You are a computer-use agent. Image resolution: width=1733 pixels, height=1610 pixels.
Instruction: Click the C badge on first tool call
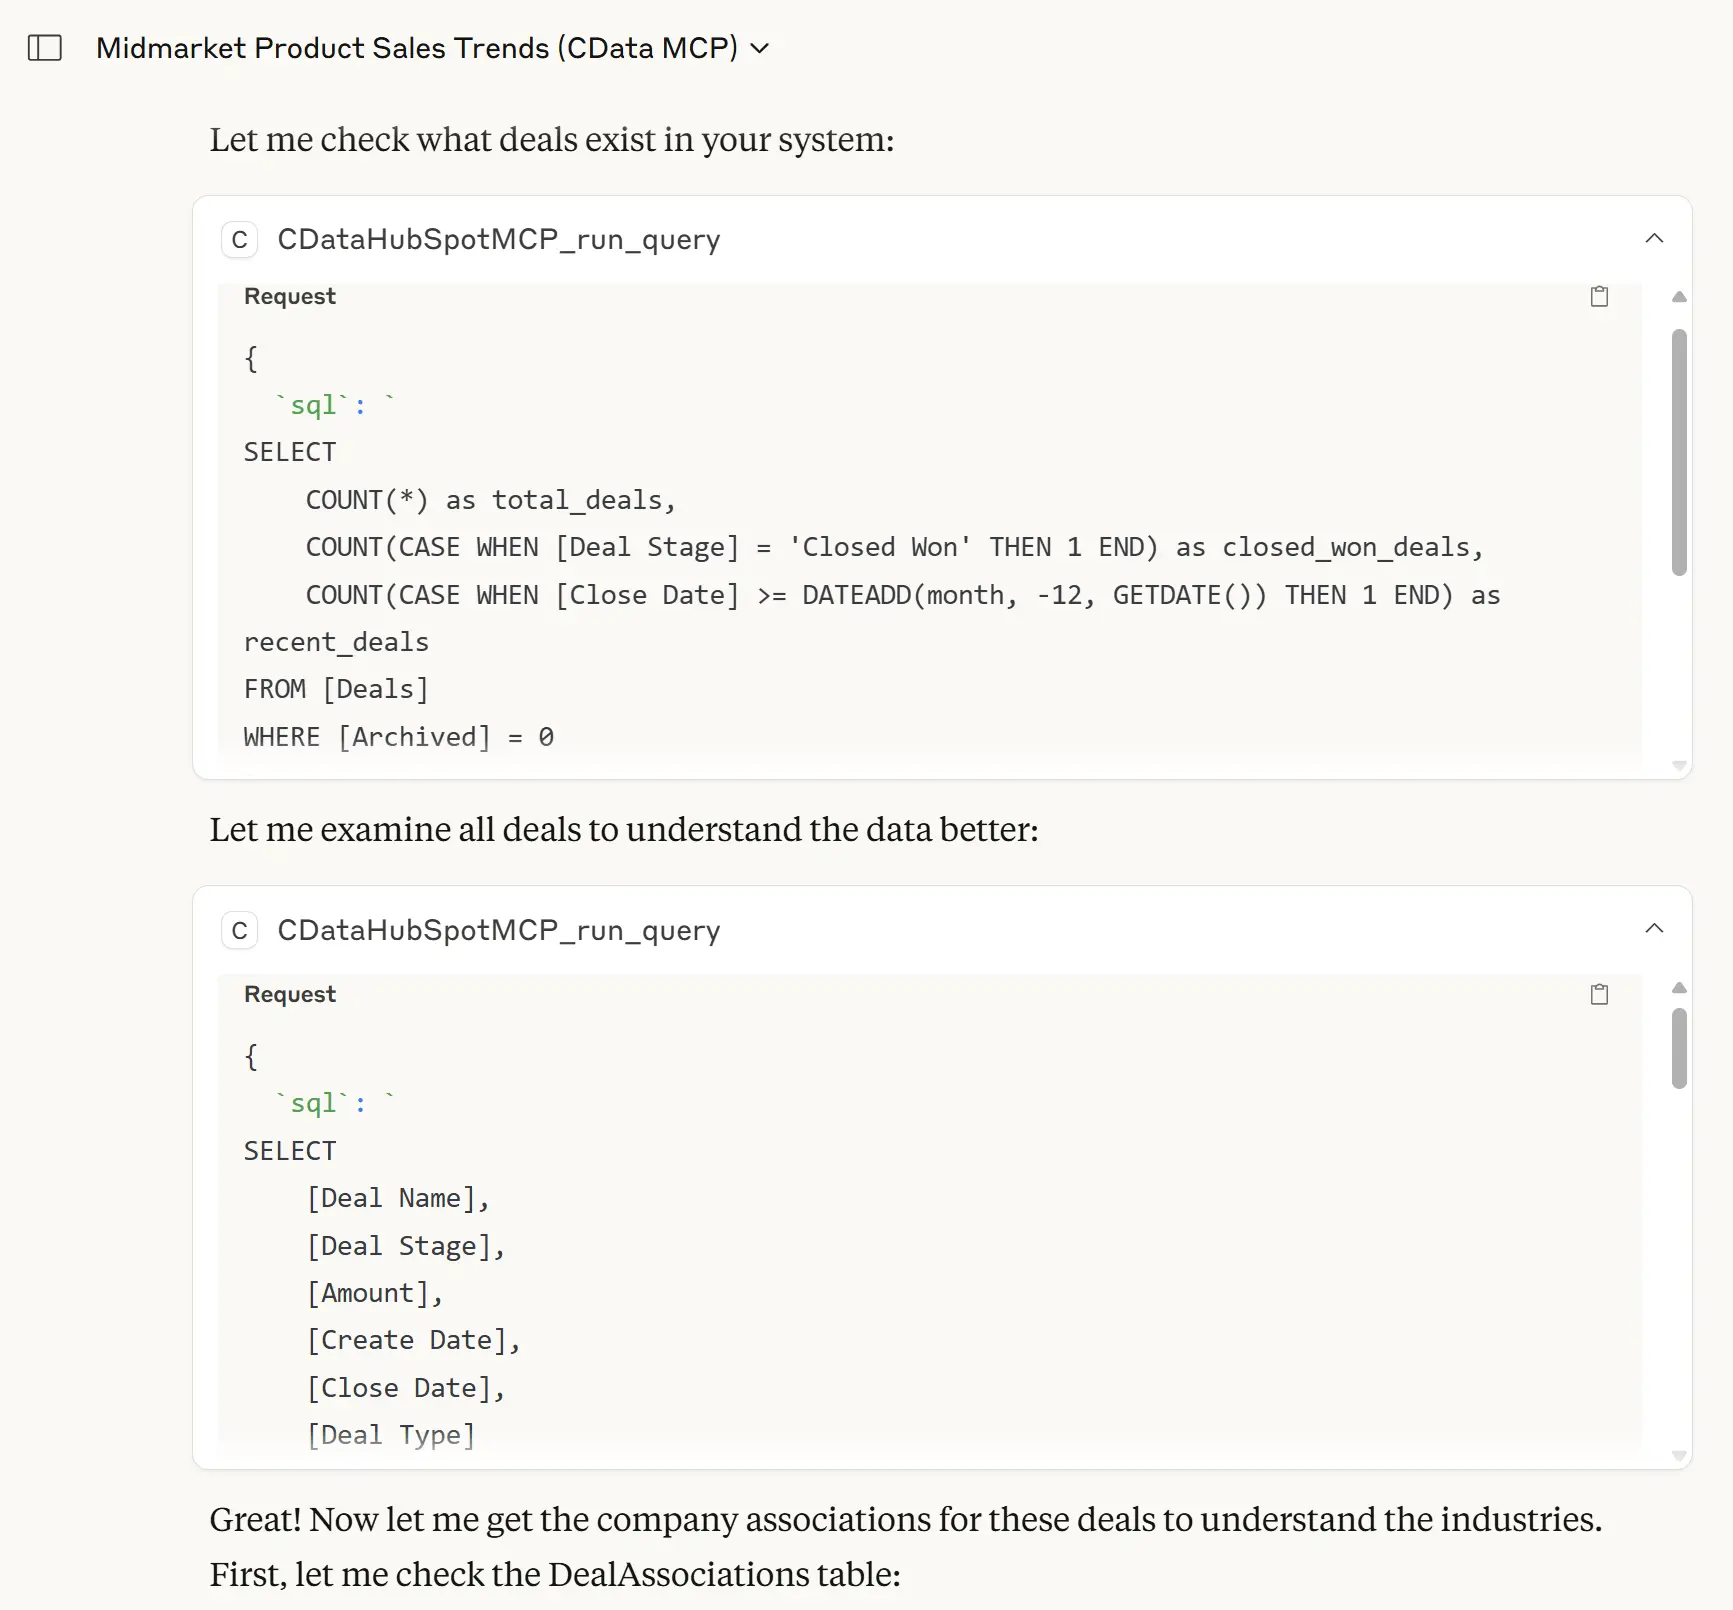239,239
